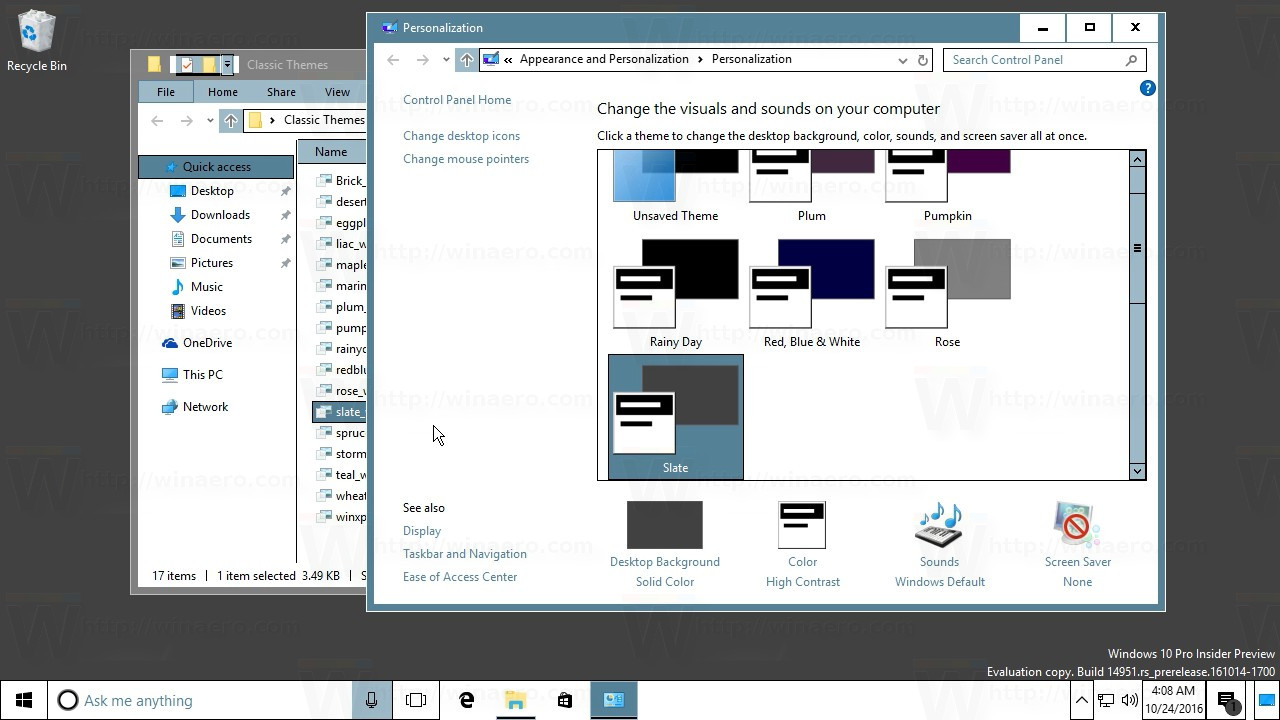The width and height of the screenshot is (1280, 720).
Task: Click Change desktop icons link
Action: pyautogui.click(x=461, y=136)
